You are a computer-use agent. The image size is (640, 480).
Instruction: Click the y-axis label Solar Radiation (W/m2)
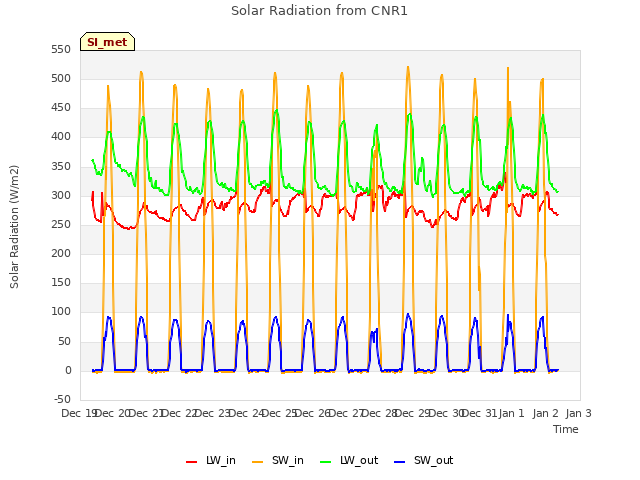[14, 227]
